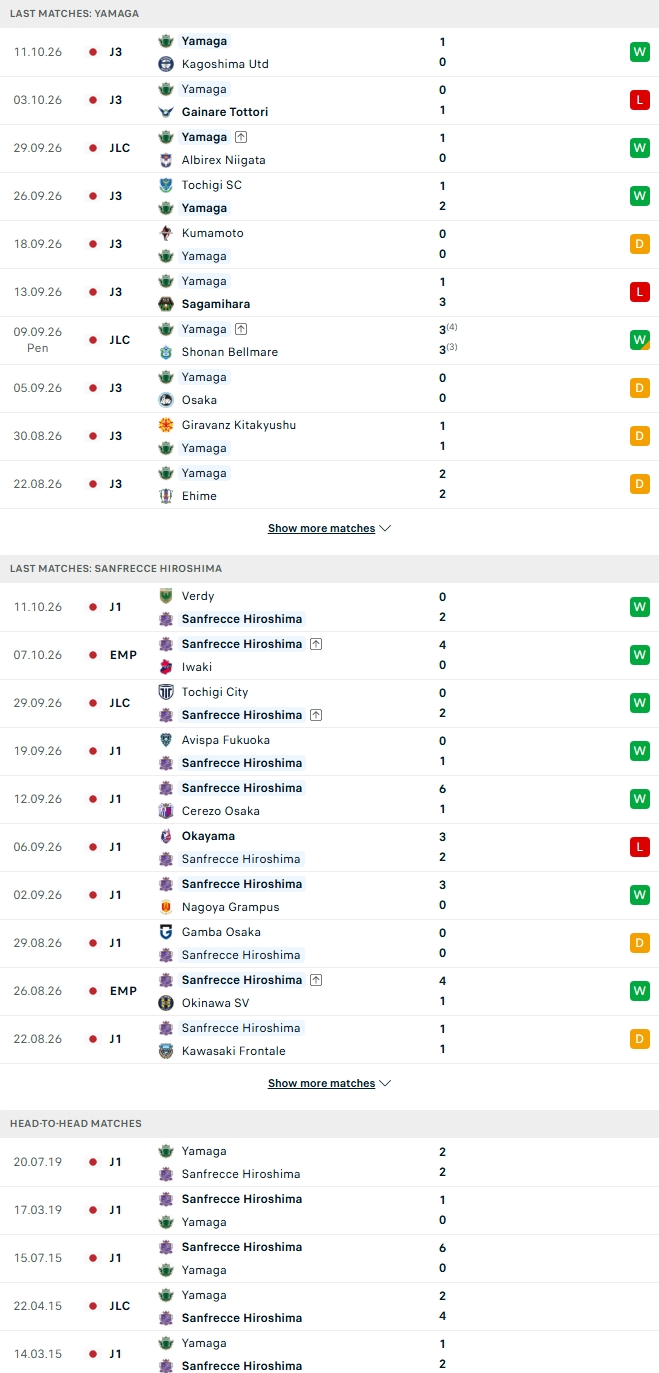Click the advancing icon beside Sanfrecce Hiroshima vs Okinawa SV
The height and width of the screenshot is (1373, 659).
(x=316, y=980)
